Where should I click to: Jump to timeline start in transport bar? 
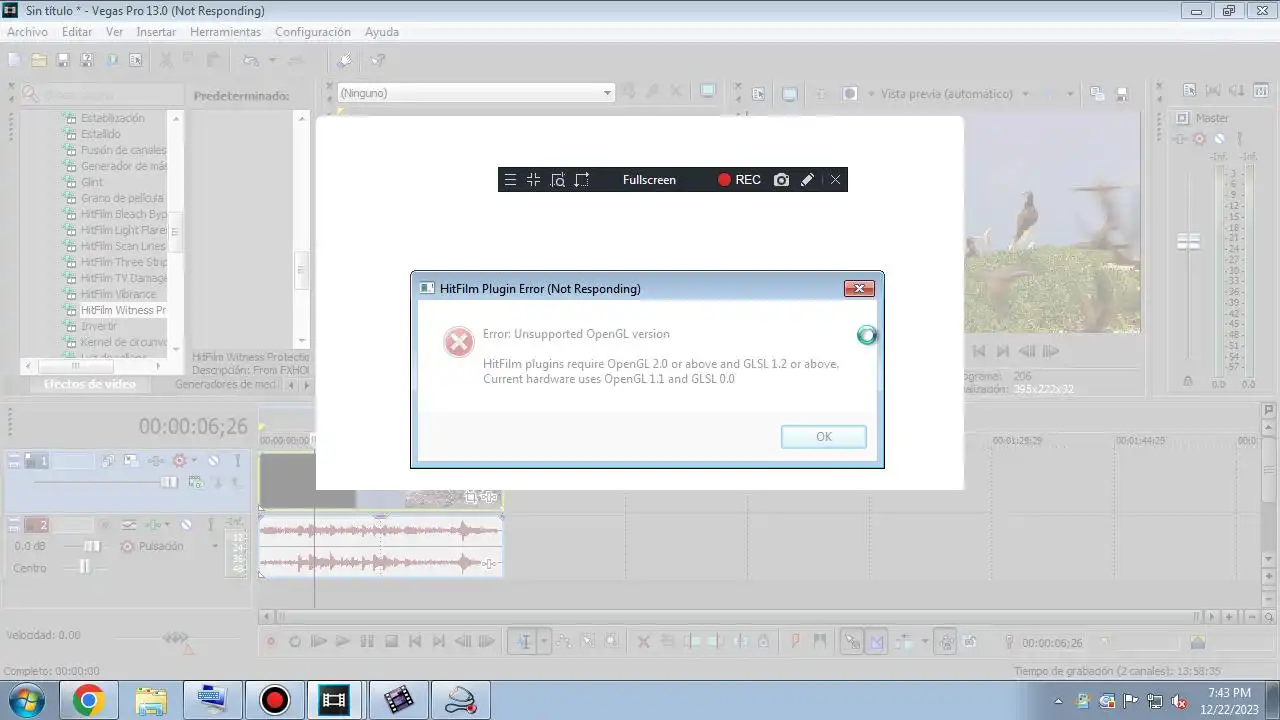[415, 642]
